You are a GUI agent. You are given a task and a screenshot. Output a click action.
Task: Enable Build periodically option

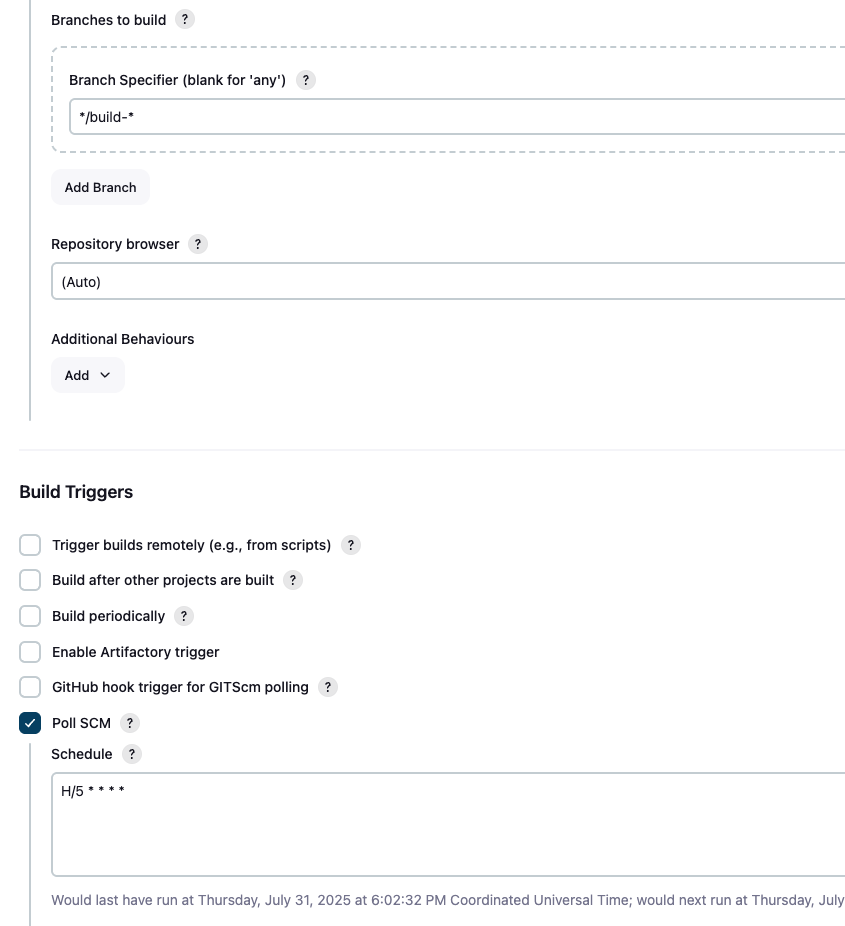(x=30, y=616)
